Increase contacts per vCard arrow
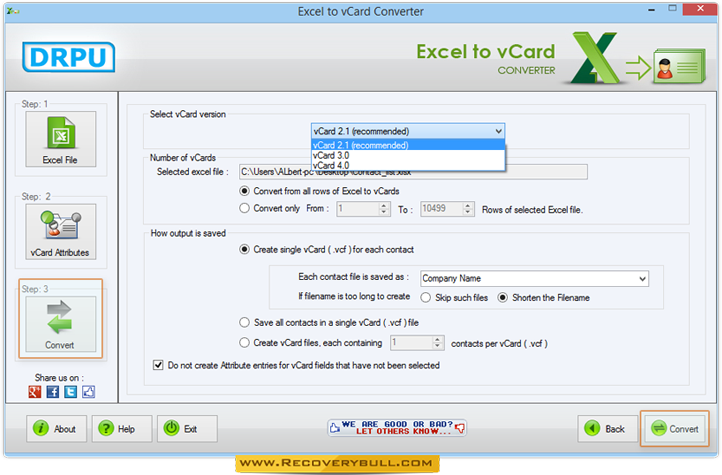Screen dimensions: 722x475 tap(438, 339)
